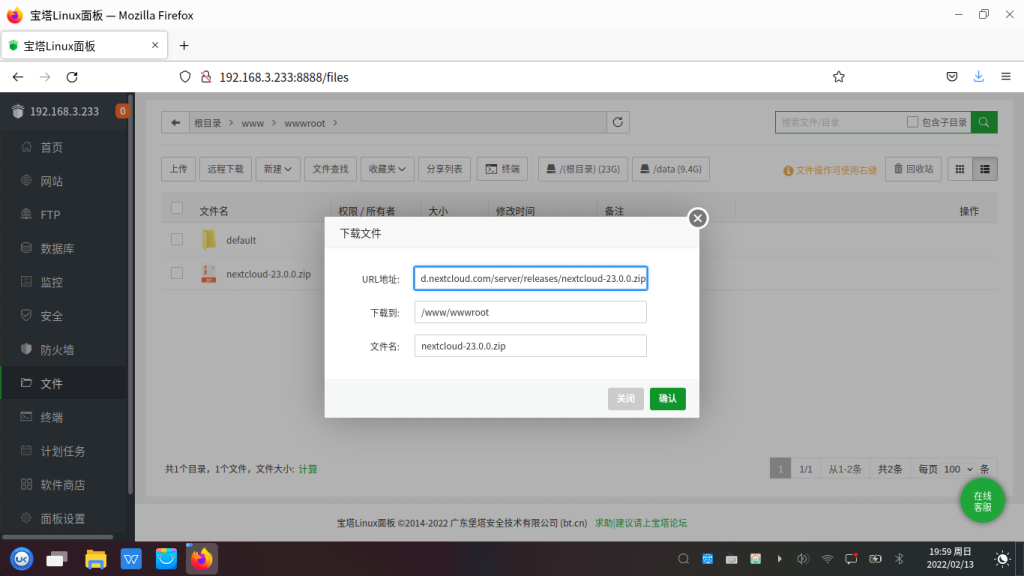Viewport: 1024px width, 576px height.
Task: Enable the include subdirectories checkbox
Action: click(912, 122)
